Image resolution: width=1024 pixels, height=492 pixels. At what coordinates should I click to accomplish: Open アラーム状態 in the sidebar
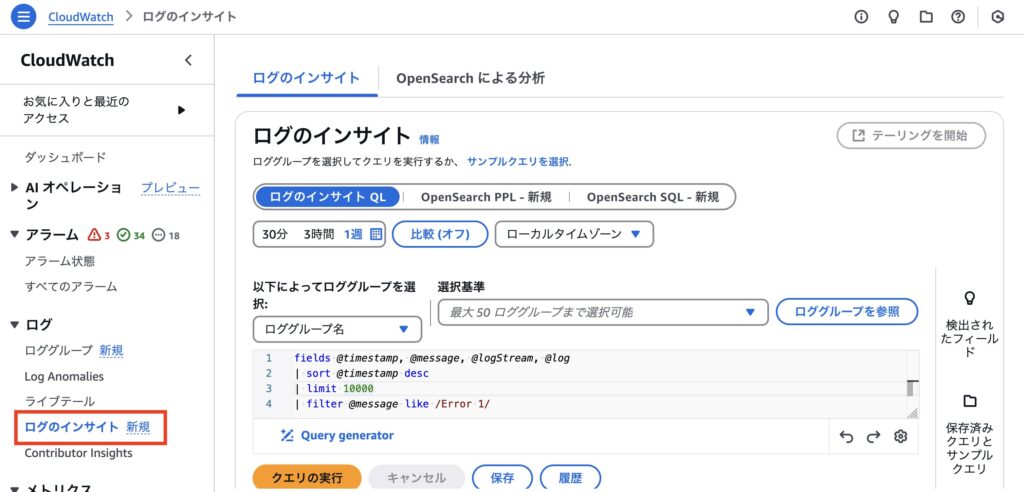coord(59,261)
